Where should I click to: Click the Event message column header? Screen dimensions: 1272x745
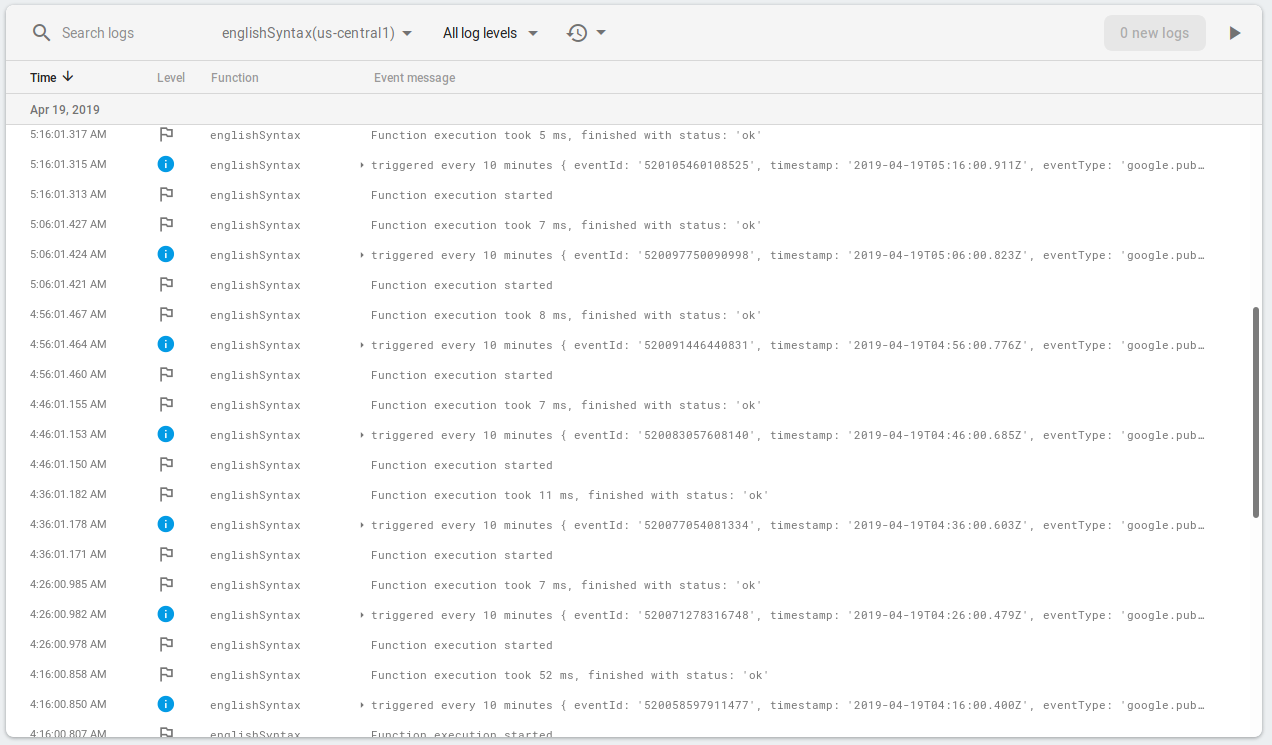pos(414,77)
